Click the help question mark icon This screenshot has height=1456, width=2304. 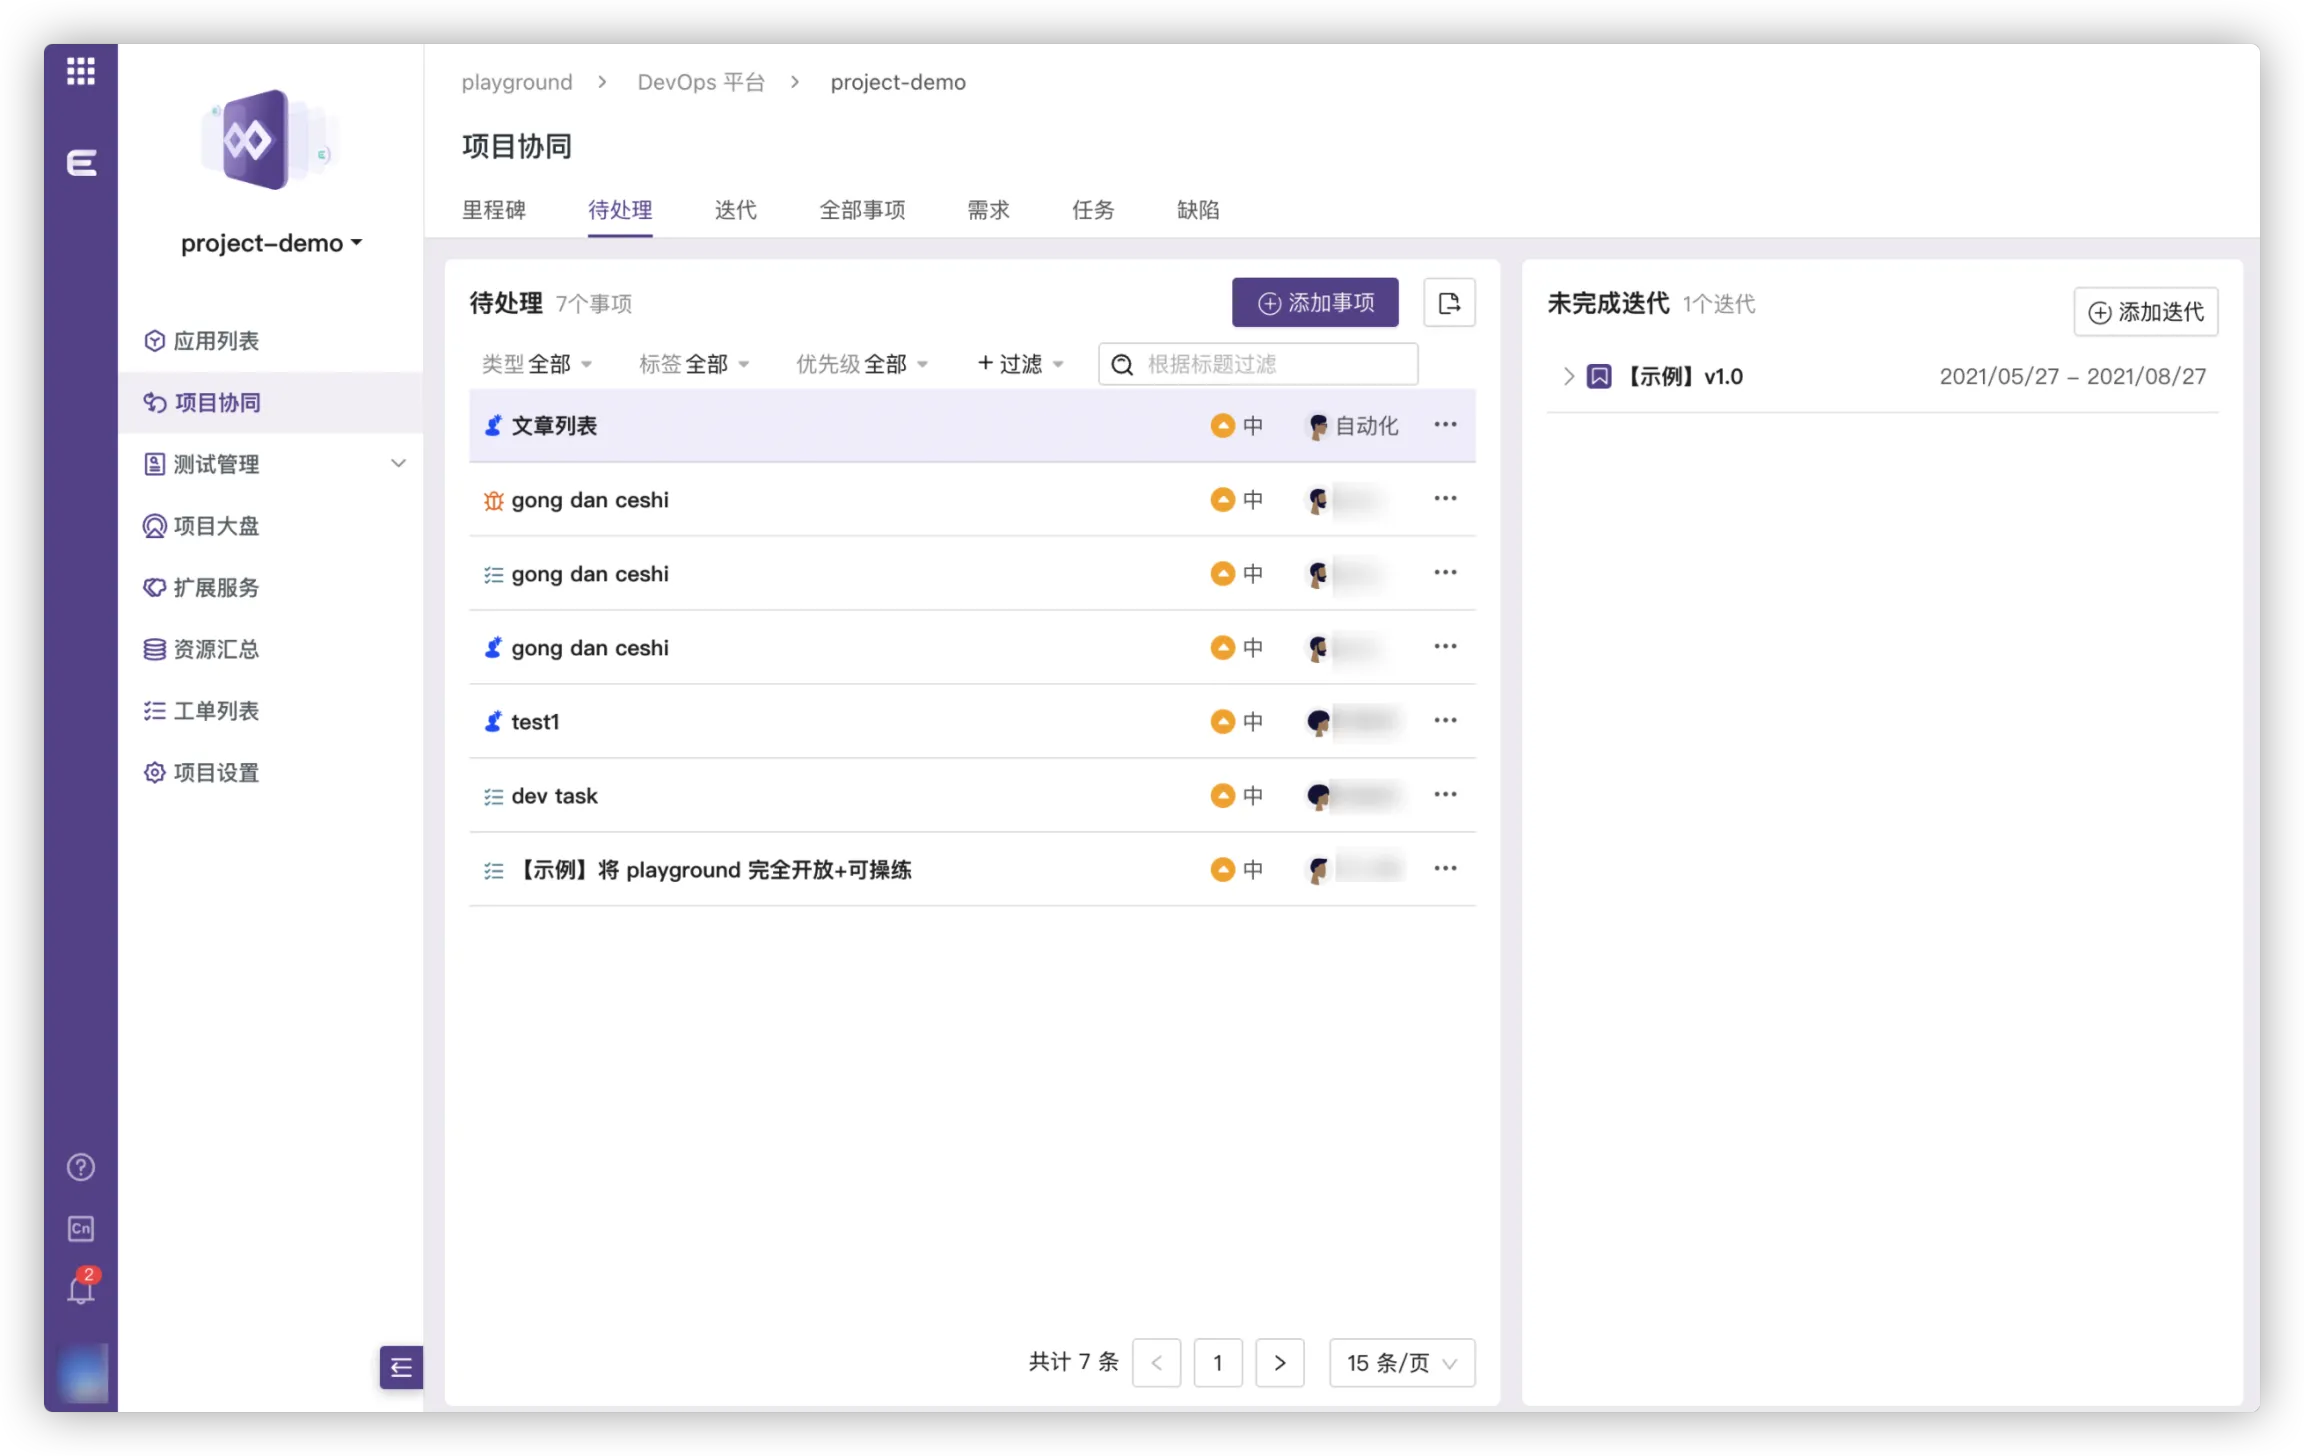coord(81,1167)
